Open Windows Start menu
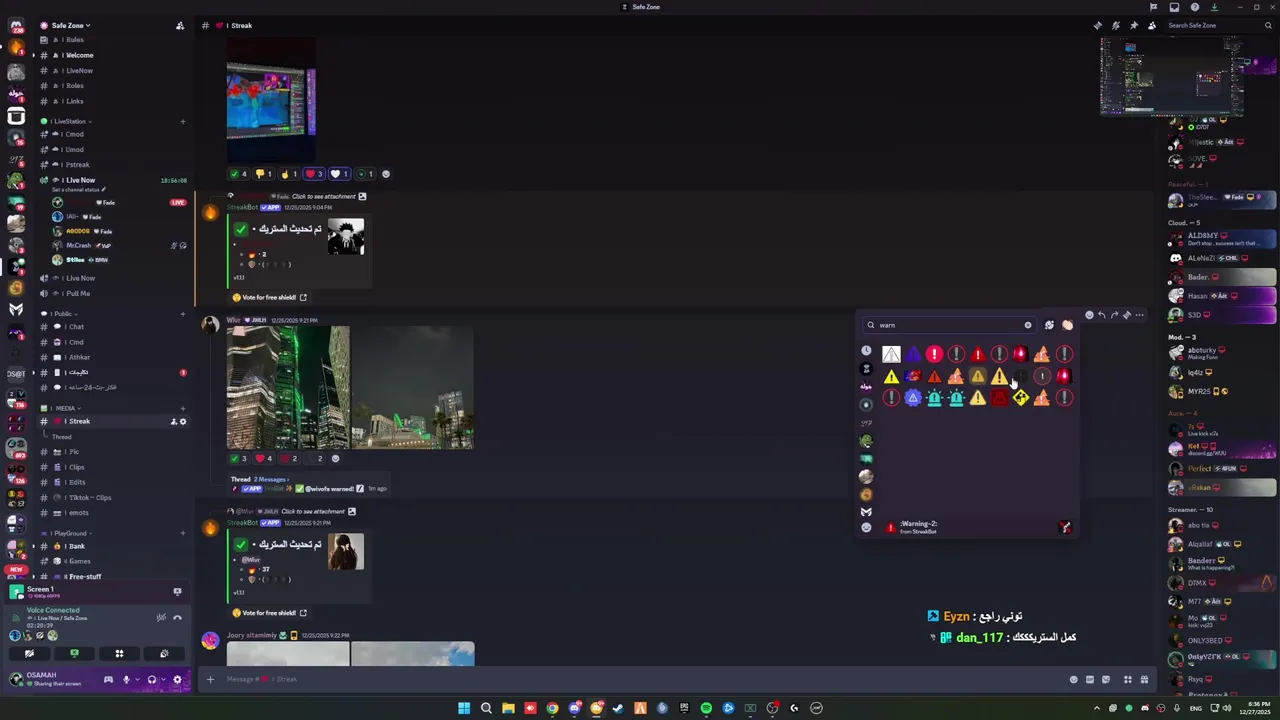 [x=464, y=708]
